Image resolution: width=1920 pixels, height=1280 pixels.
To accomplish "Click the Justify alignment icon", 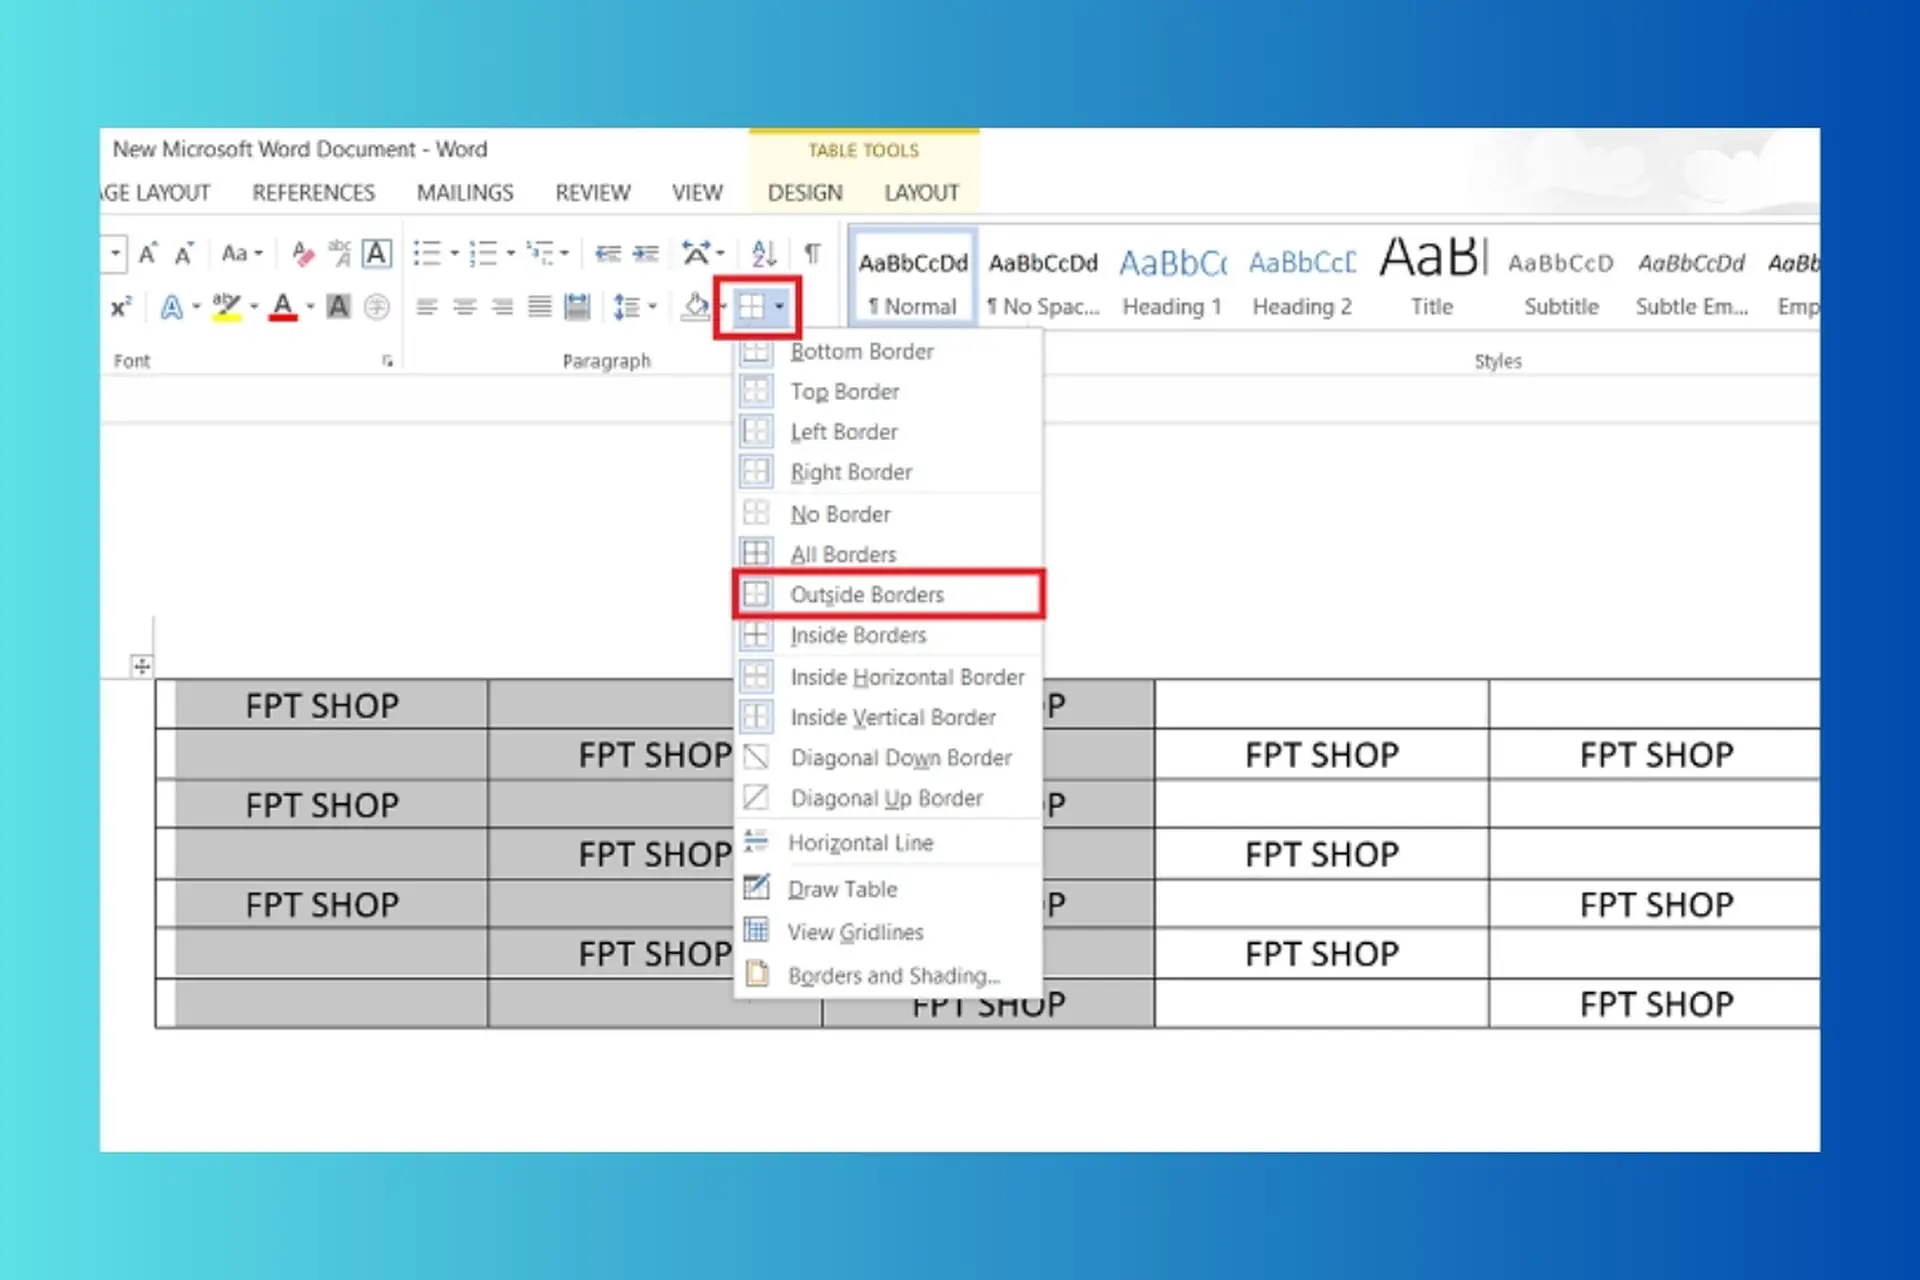I will pos(540,307).
